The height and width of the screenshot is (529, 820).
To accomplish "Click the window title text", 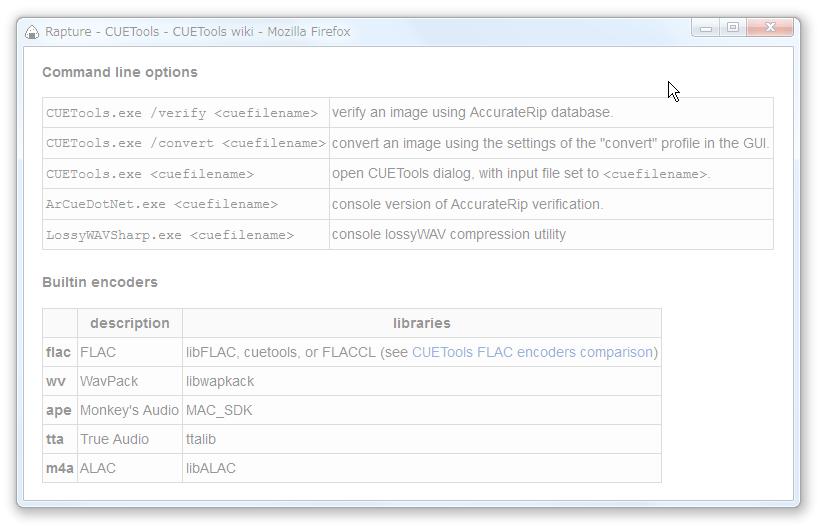I will point(198,32).
